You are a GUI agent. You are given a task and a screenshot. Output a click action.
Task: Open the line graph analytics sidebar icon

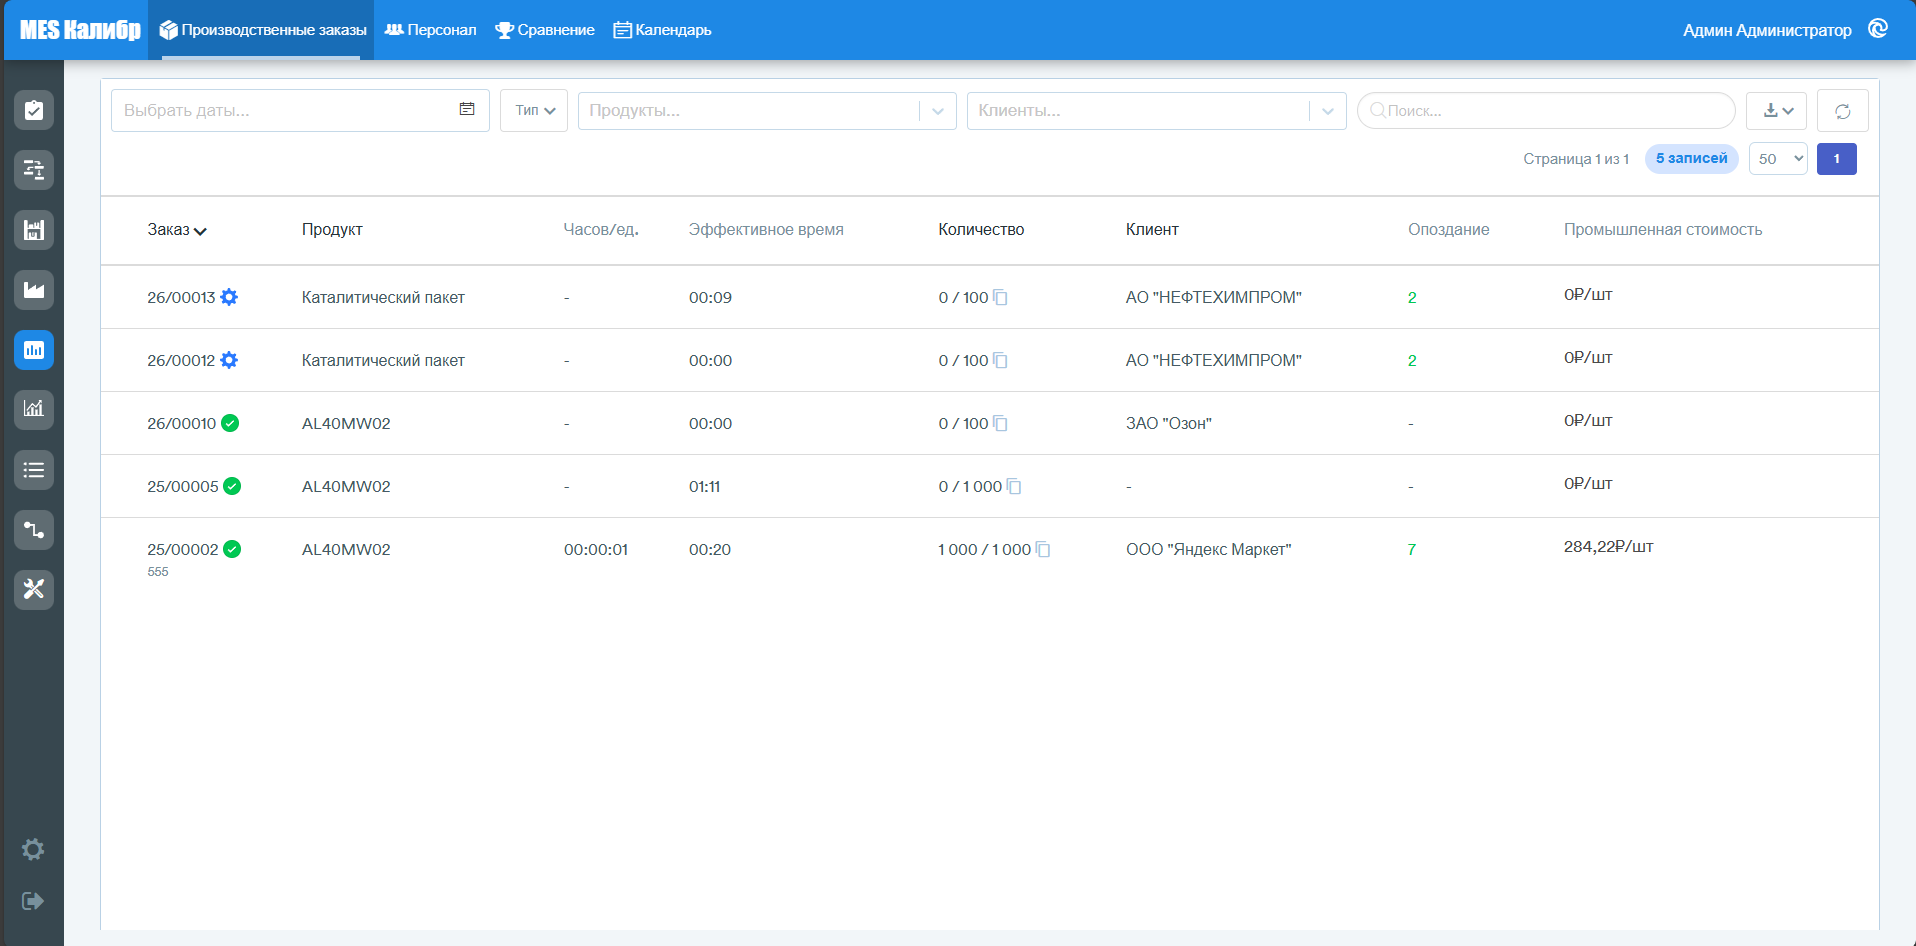pos(34,409)
